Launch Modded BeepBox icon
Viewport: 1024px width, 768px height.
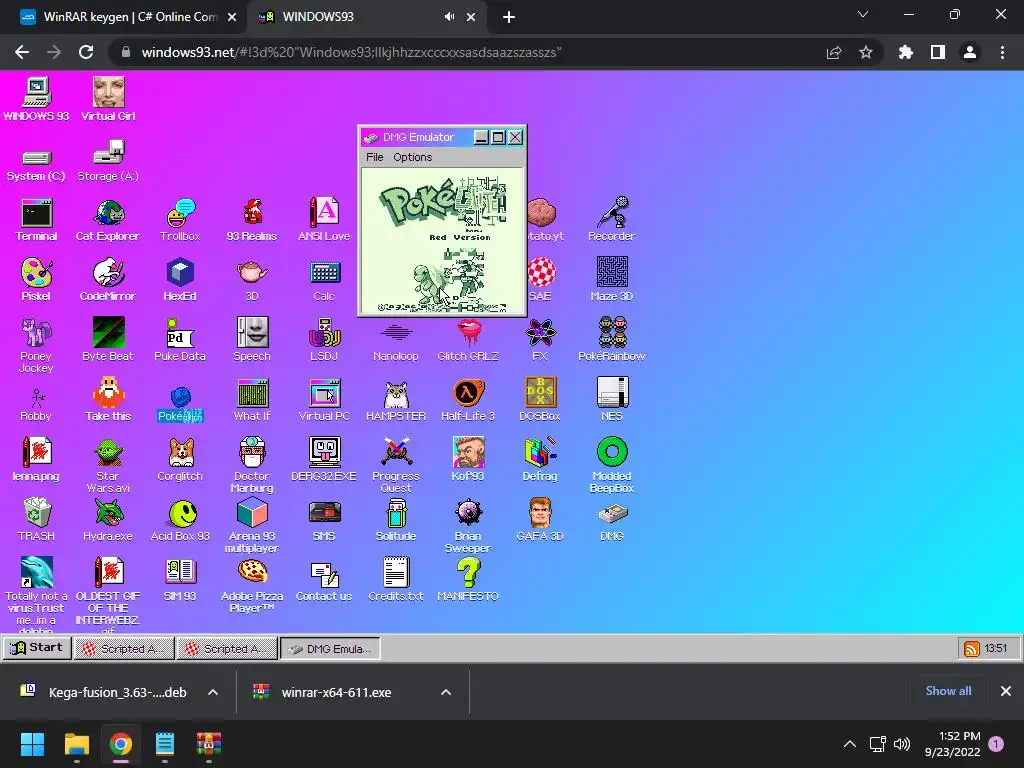coord(611,465)
